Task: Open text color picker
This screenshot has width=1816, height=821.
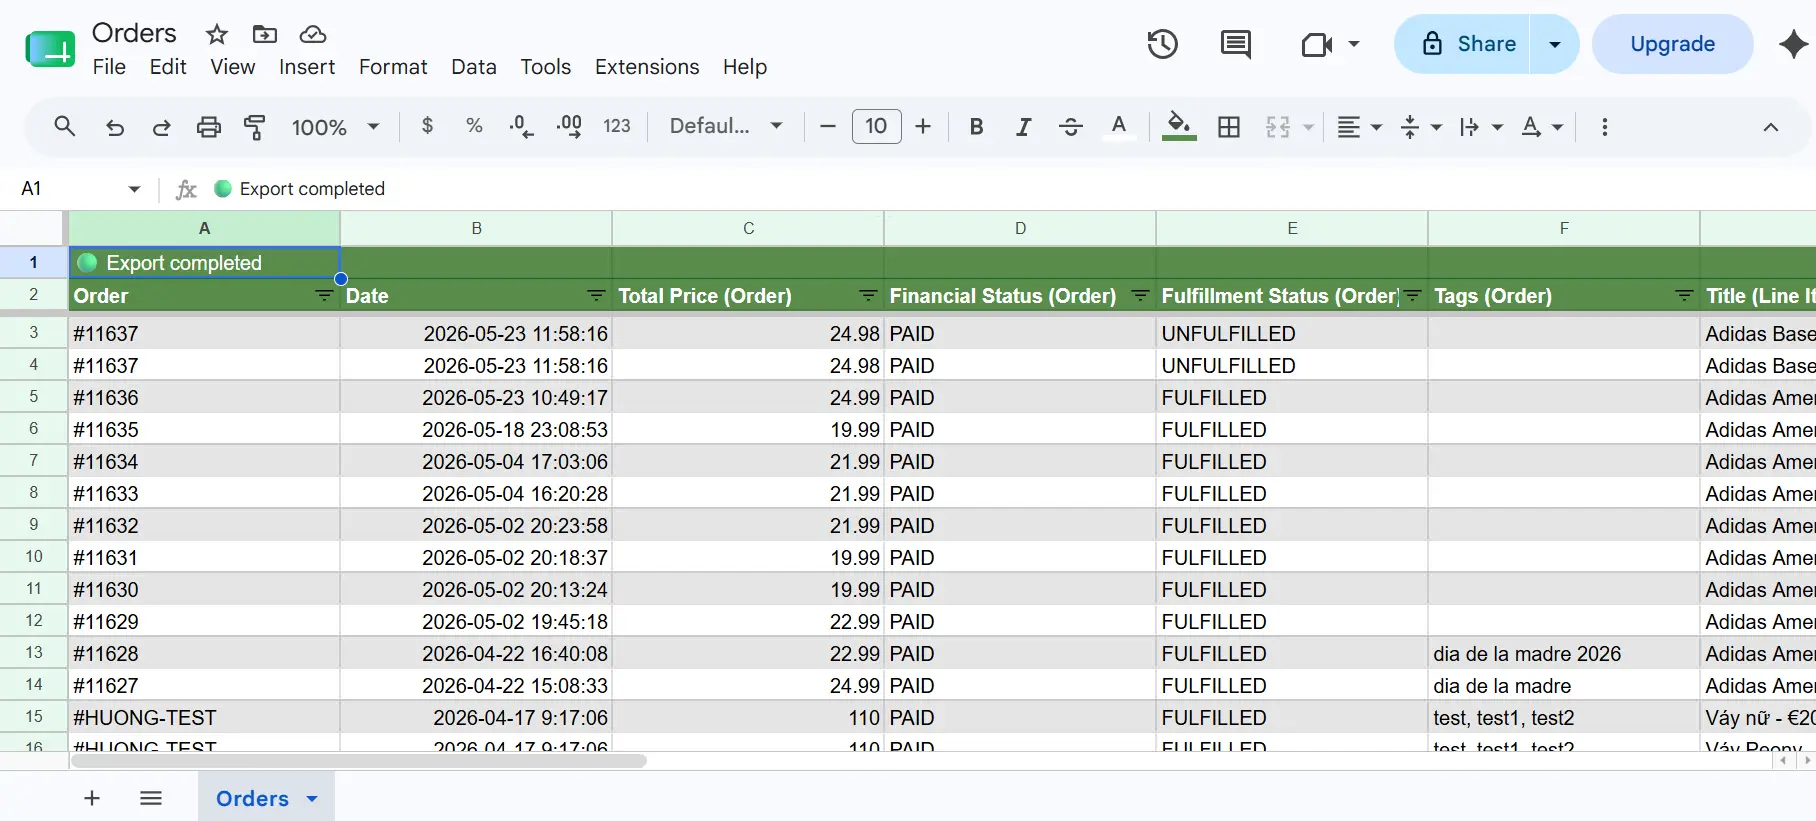Action: [1119, 127]
